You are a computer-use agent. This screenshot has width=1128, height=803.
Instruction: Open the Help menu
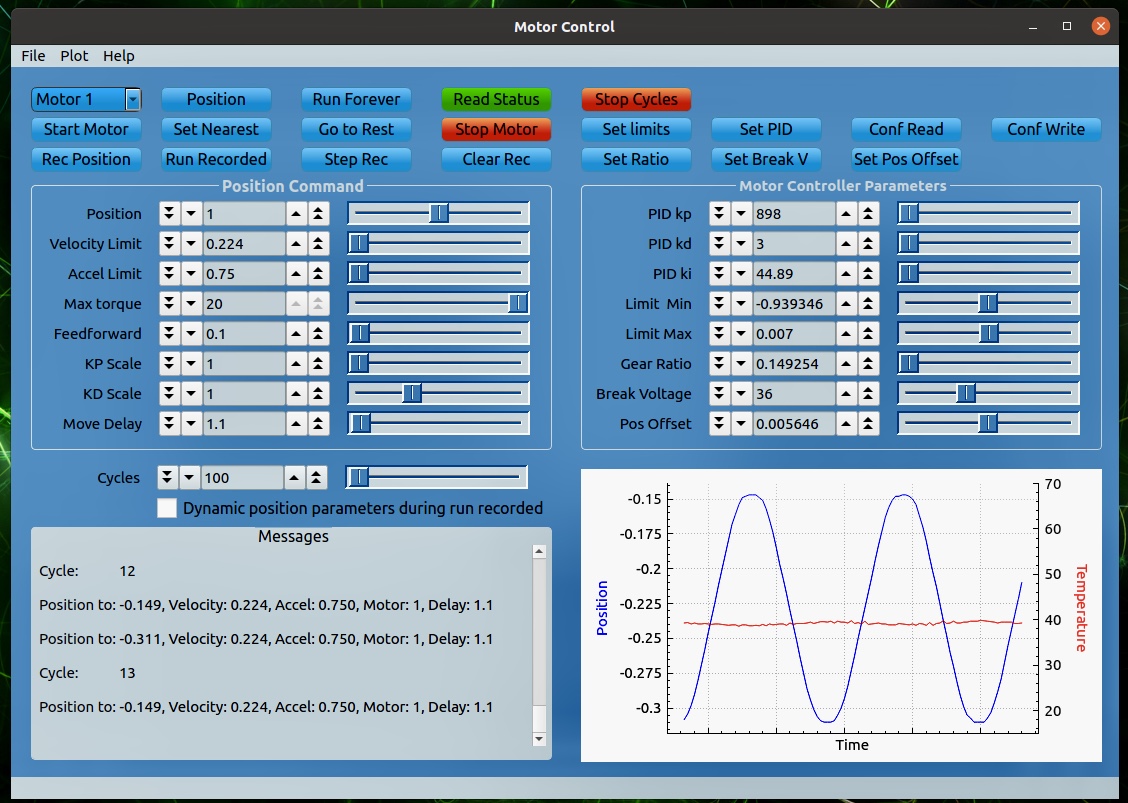point(119,56)
